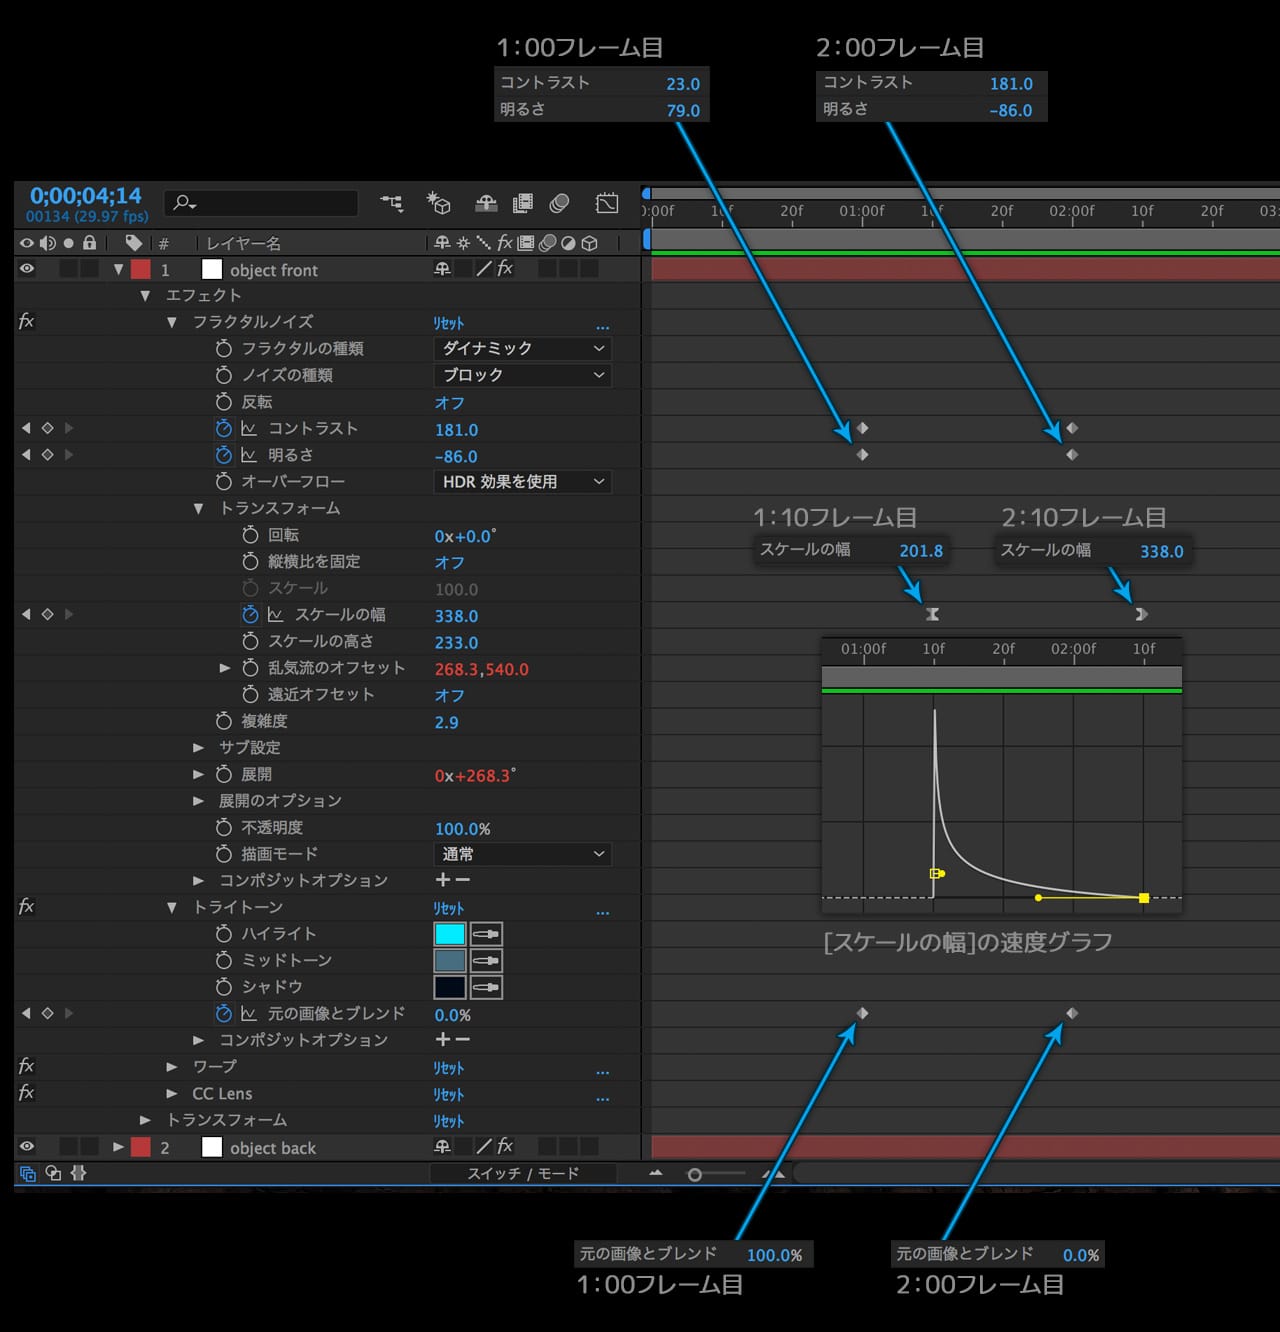Image resolution: width=1280 pixels, height=1332 pixels.
Task: Click the ハイライト eyedropper icon
Action: coord(486,934)
